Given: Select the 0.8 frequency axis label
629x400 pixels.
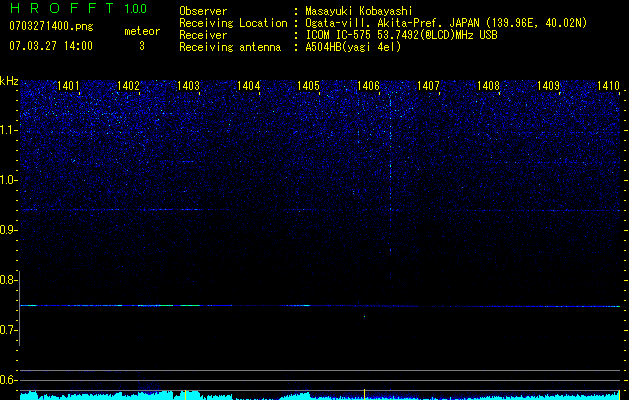Looking at the screenshot, I should point(9,280).
